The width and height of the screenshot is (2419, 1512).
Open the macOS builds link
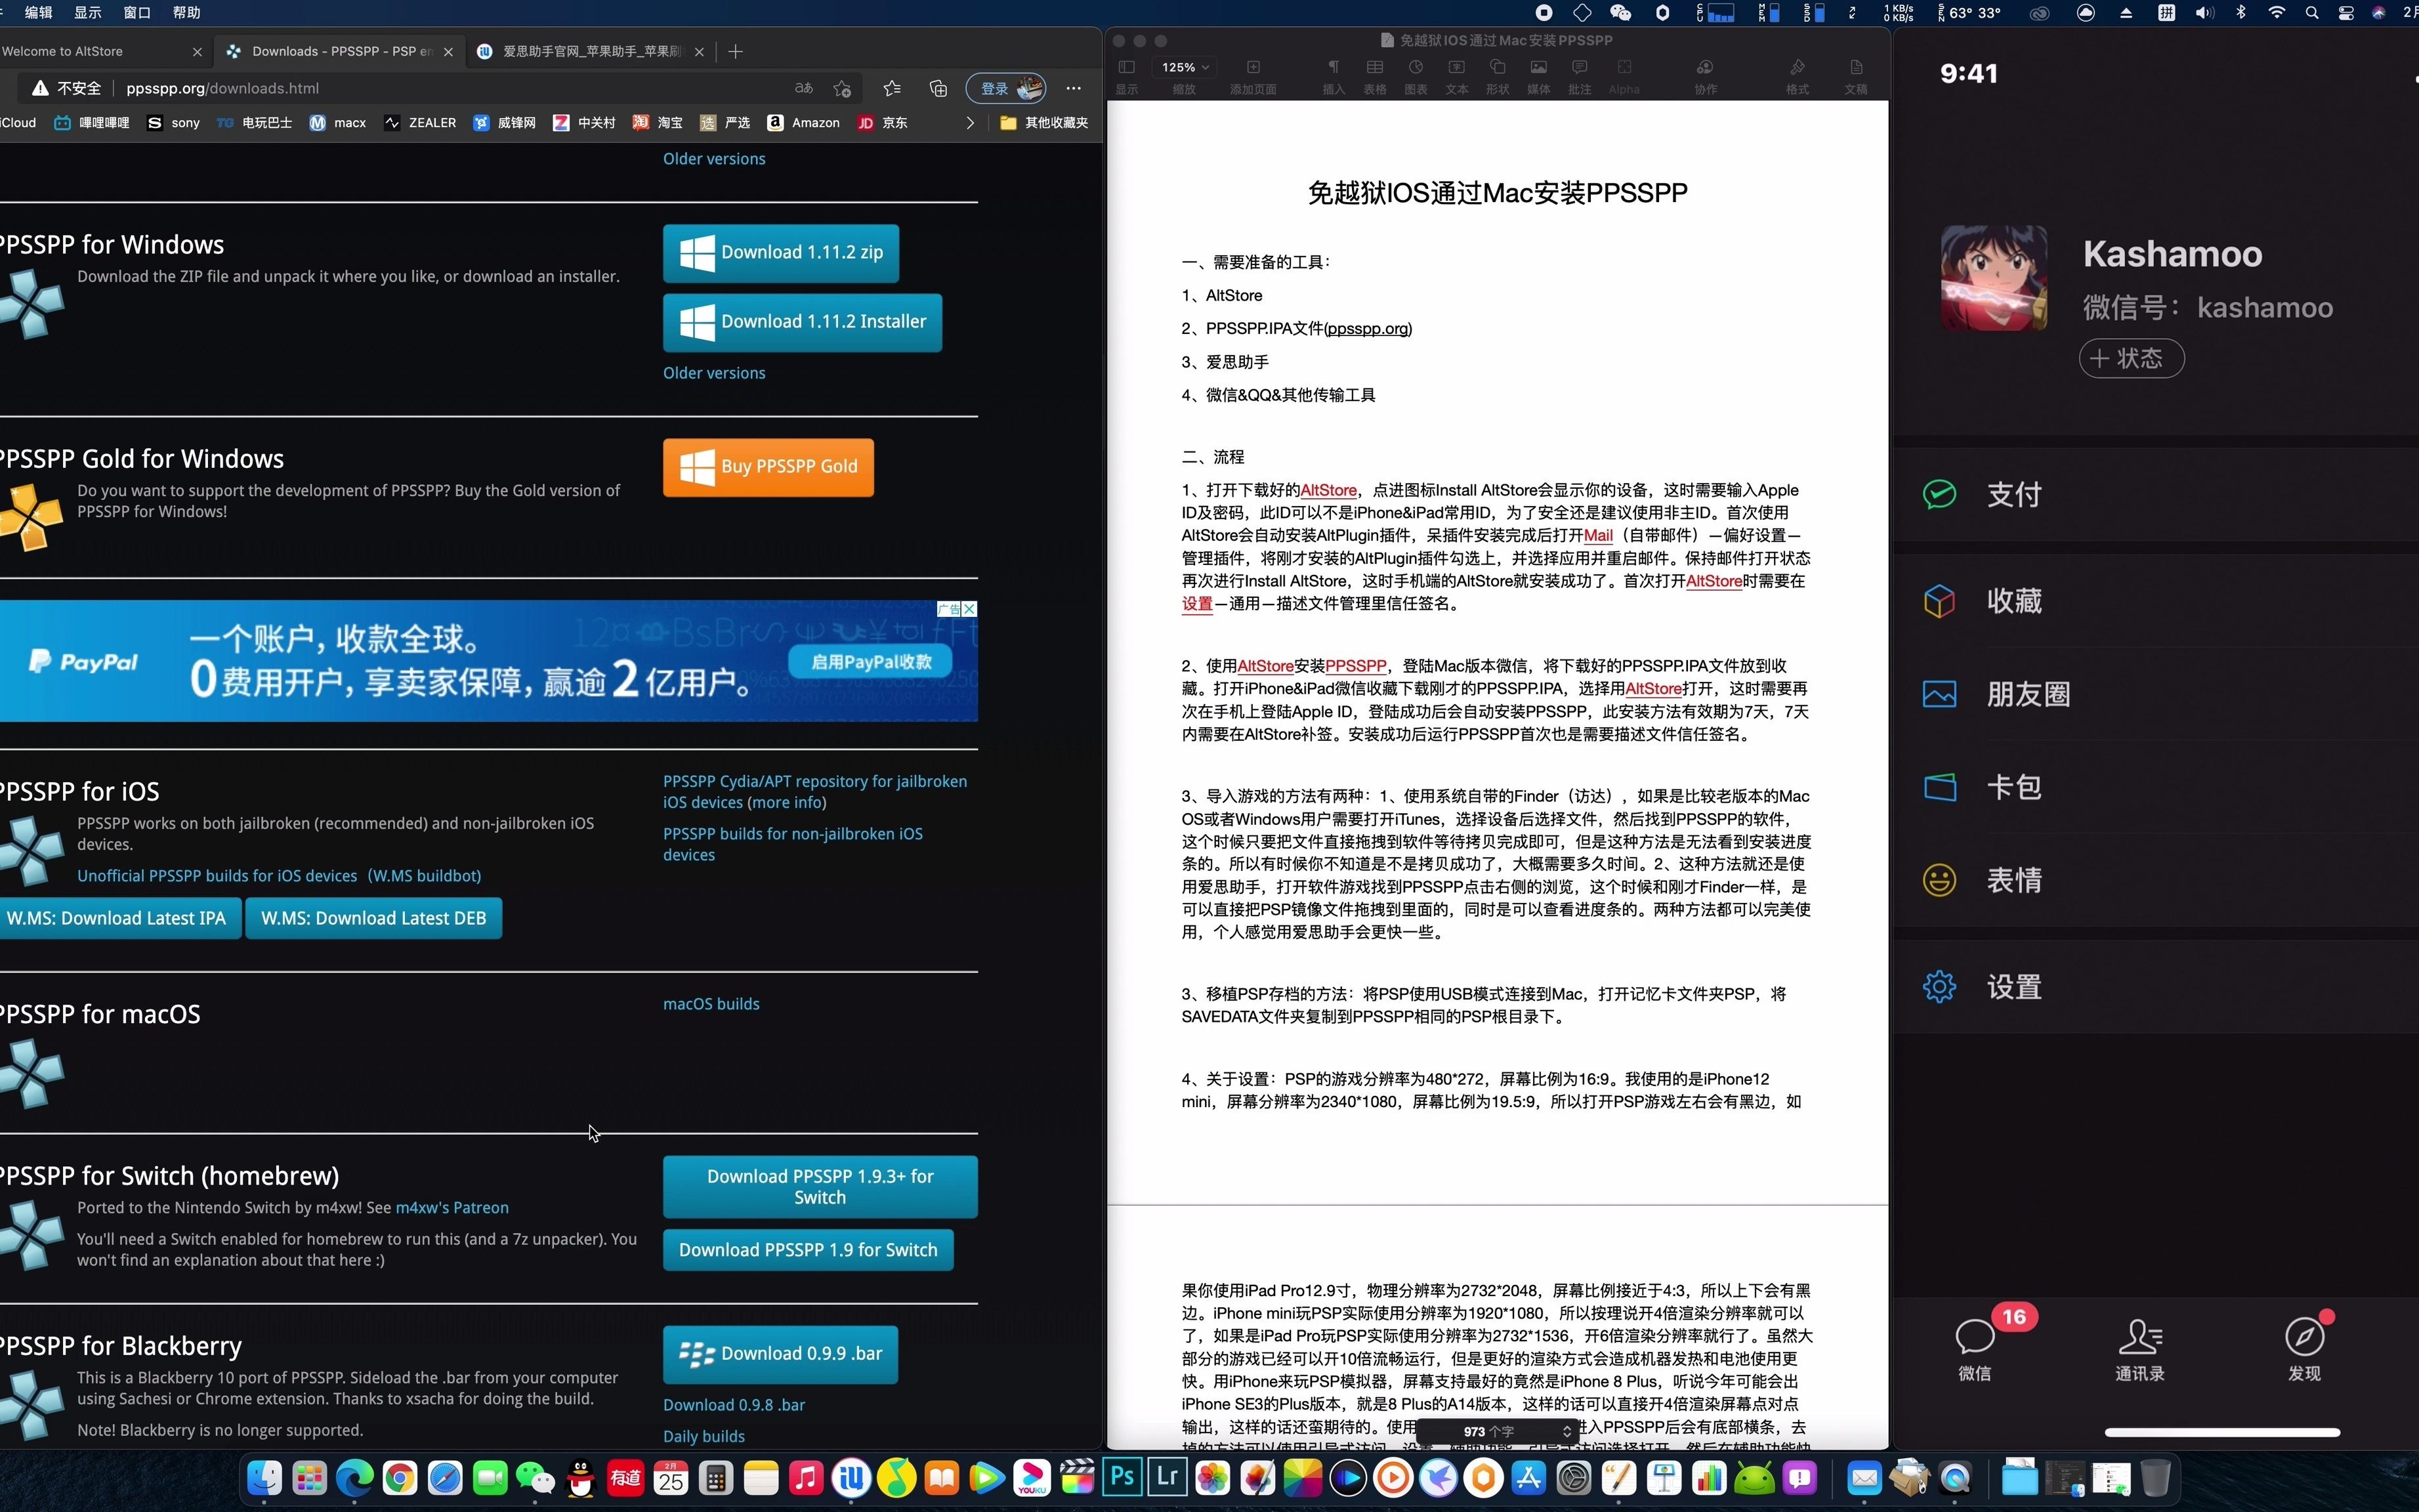tap(711, 1004)
